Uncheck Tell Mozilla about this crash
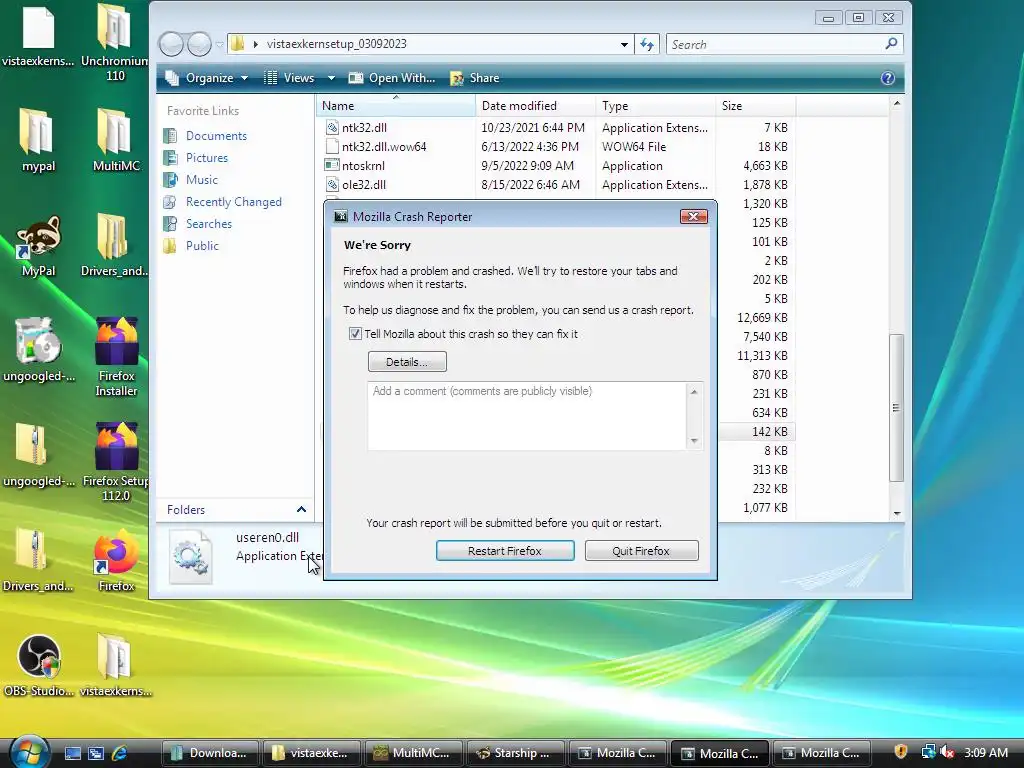This screenshot has height=768, width=1024. 355,334
